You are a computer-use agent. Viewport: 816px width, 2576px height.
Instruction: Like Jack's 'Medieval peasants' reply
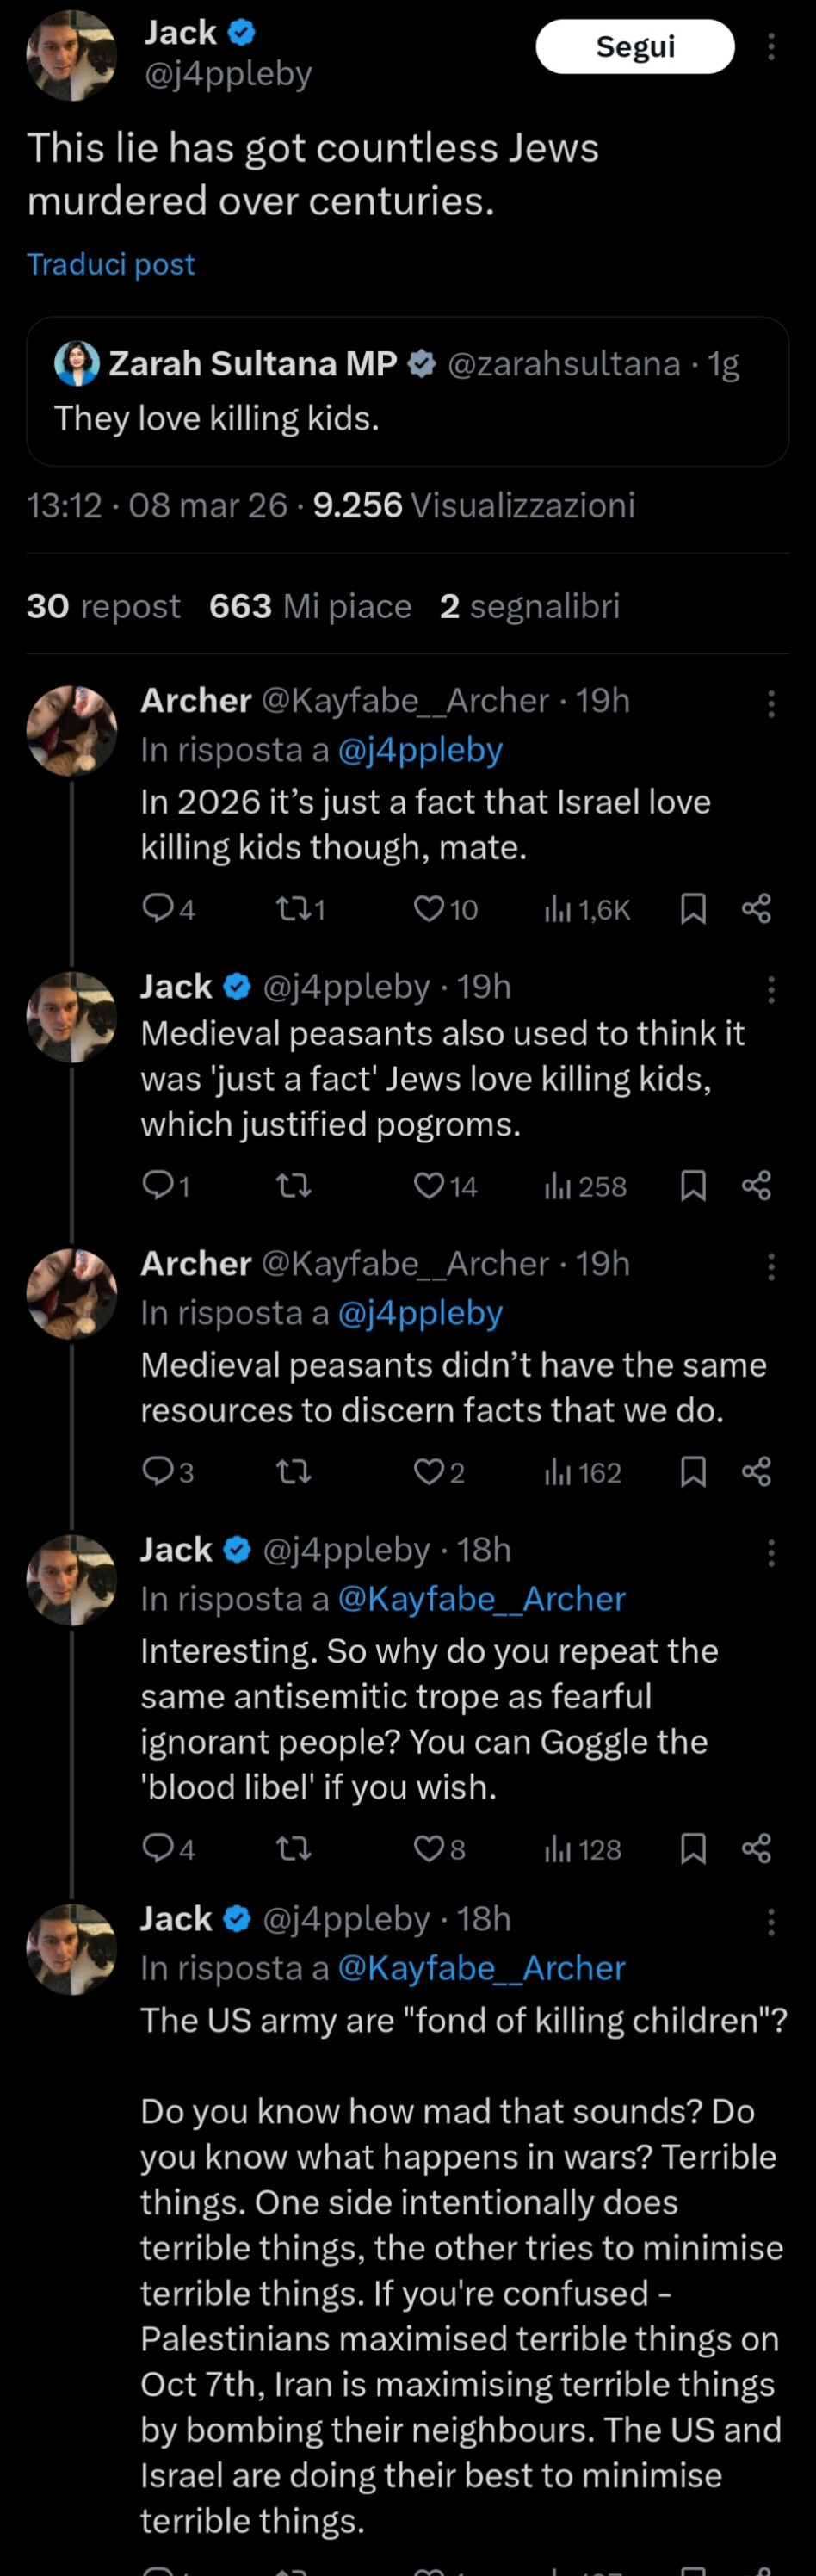pos(429,1185)
